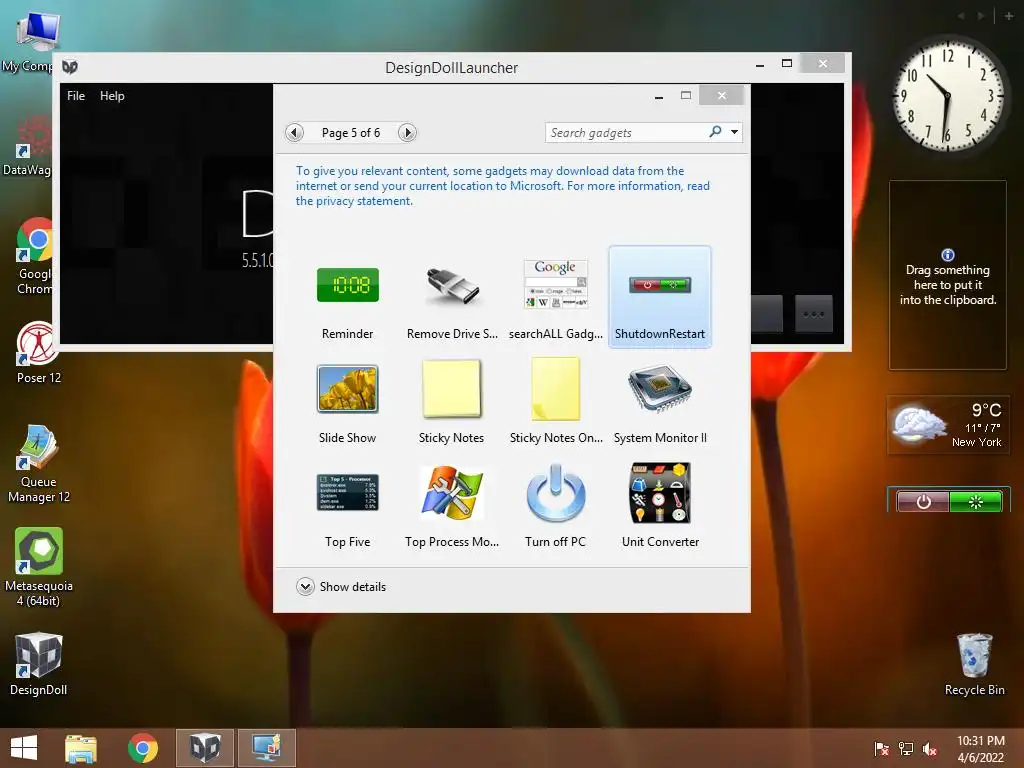The width and height of the screenshot is (1024, 768).
Task: Minimize the DesignDollLauncher window
Action: (x=760, y=64)
